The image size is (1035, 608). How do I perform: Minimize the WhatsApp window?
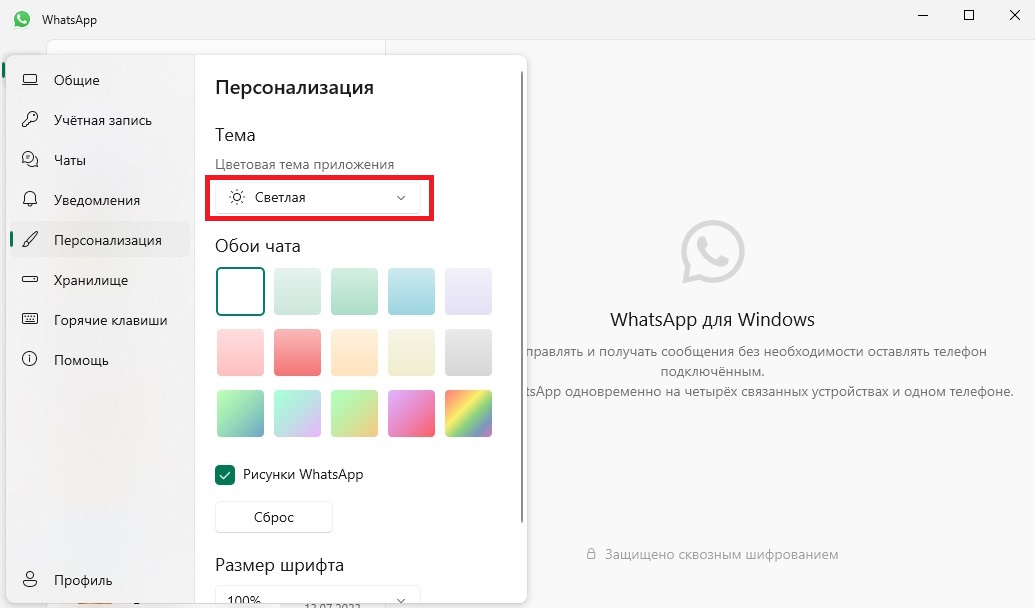coord(923,15)
